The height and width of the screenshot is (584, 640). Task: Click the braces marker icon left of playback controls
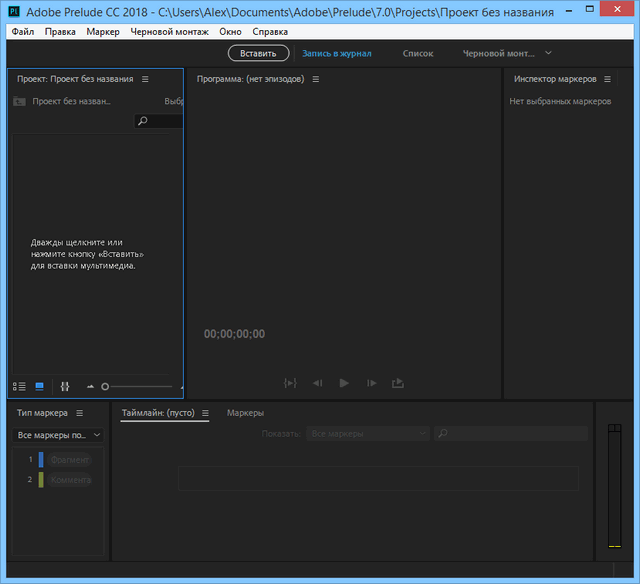290,383
